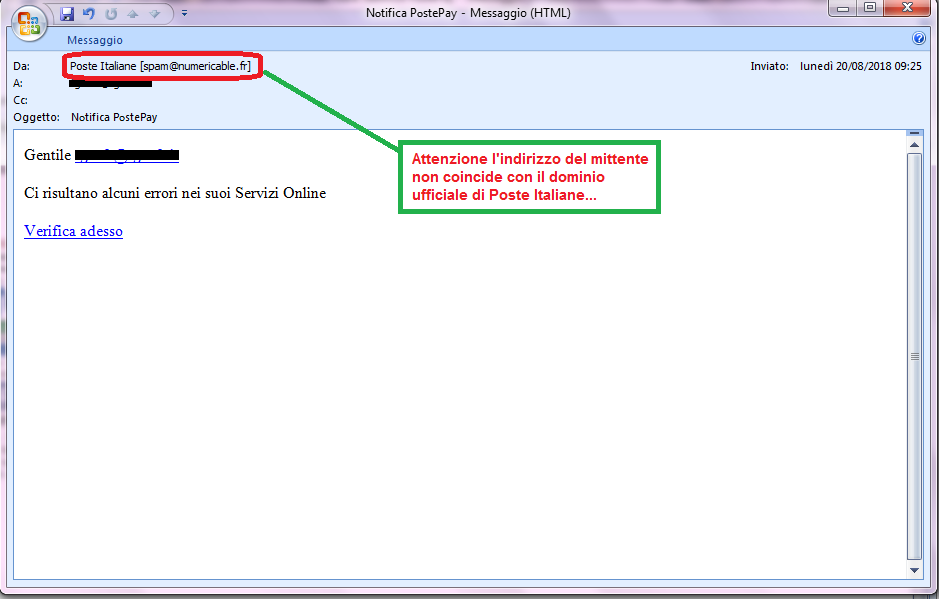
Task: Open the round Office button menu
Action: [29, 24]
